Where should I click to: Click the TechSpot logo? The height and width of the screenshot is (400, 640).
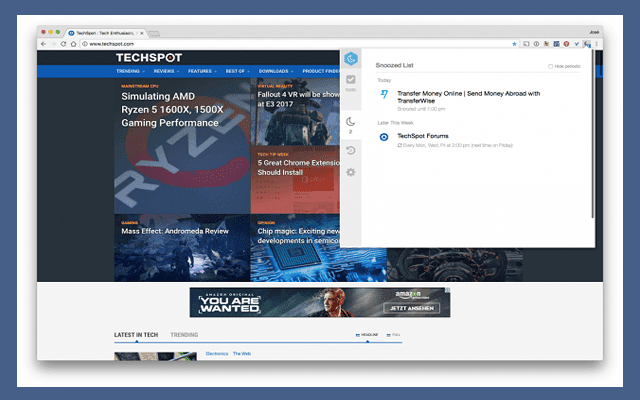[x=149, y=58]
